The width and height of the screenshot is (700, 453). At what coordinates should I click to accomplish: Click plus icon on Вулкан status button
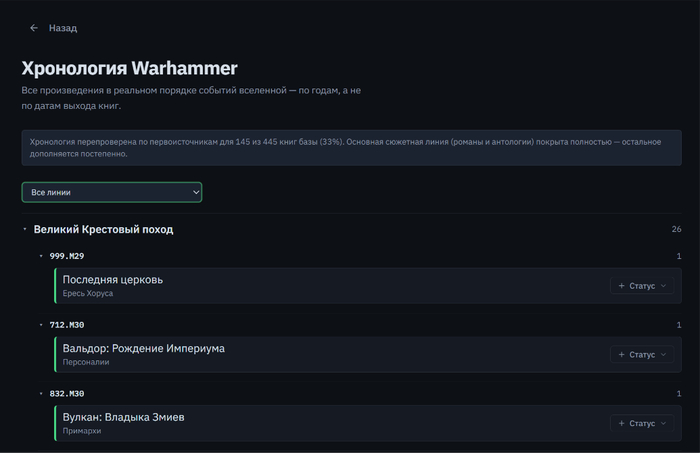[621, 423]
